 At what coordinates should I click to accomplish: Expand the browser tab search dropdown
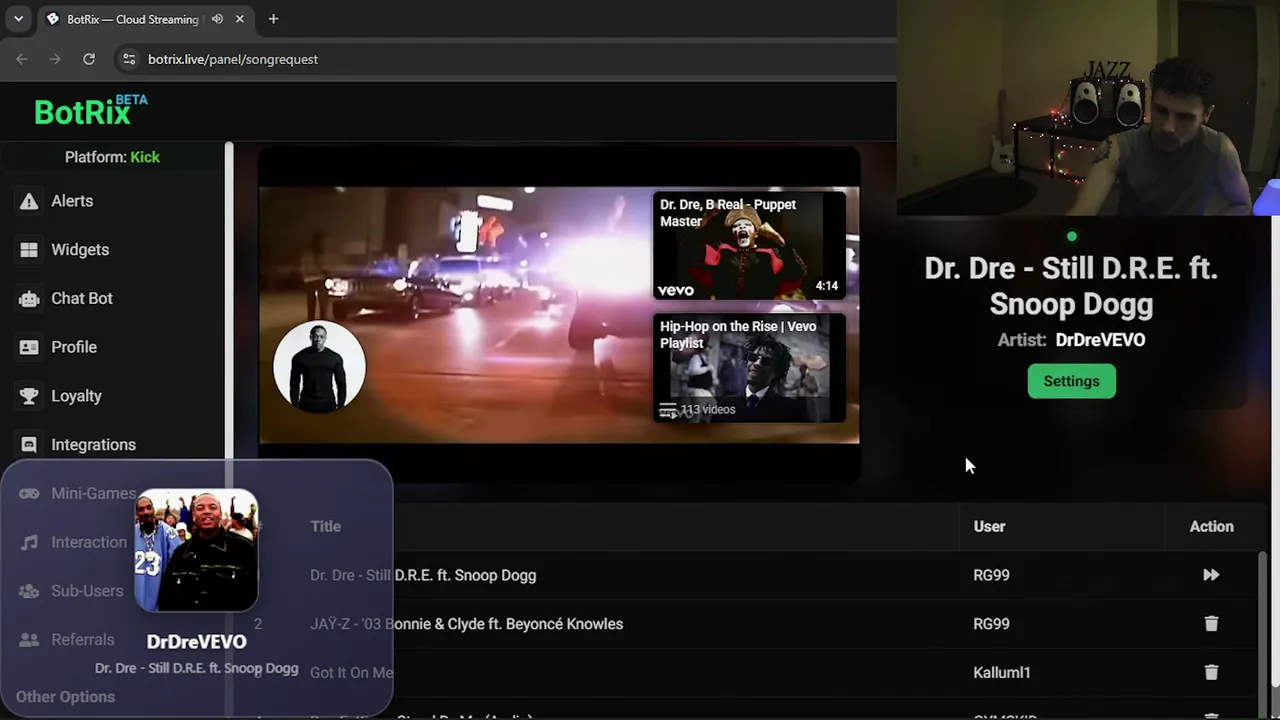tap(18, 19)
